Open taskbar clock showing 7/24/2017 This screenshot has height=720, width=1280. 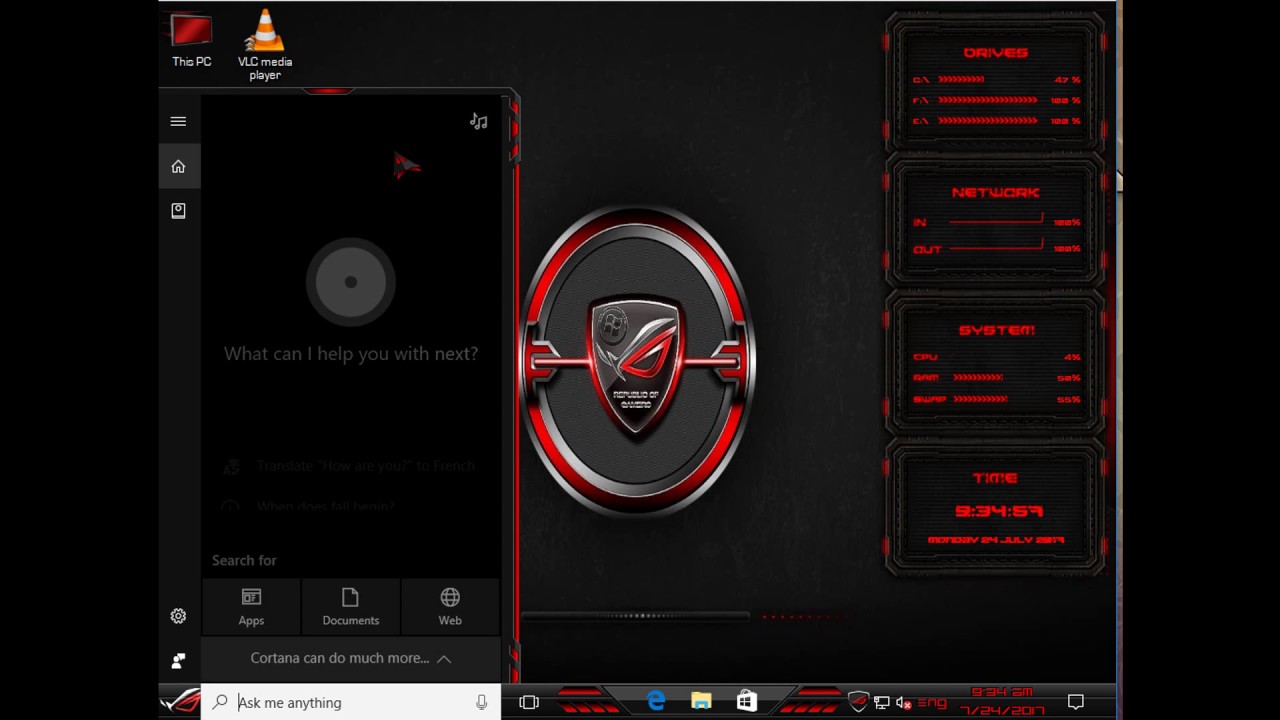coord(1003,701)
